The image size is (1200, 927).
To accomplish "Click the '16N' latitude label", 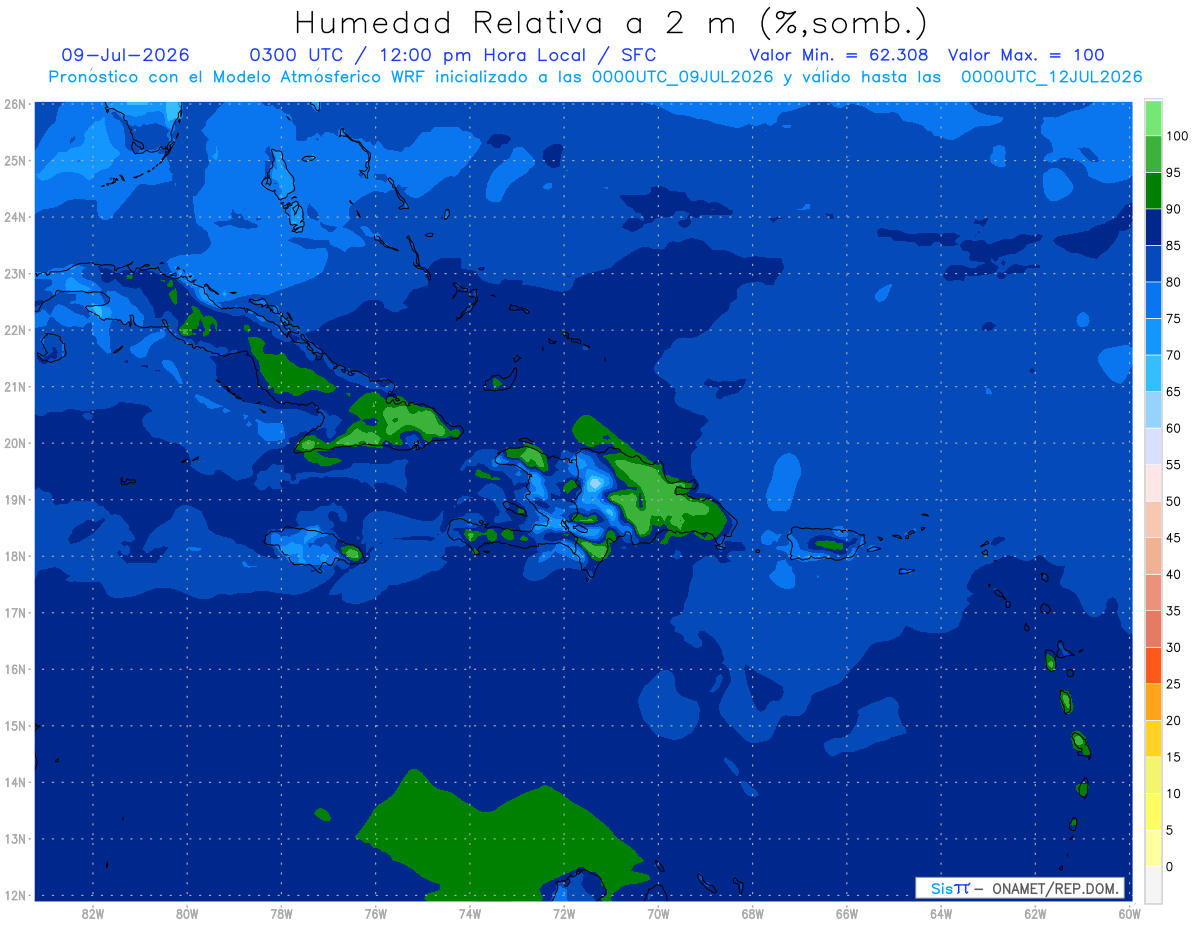I will coord(15,669).
